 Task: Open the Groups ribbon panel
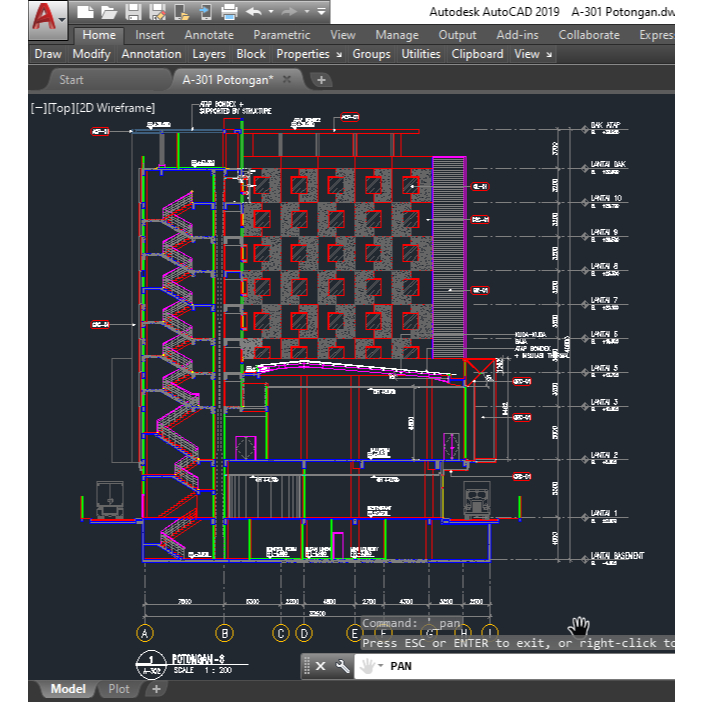coord(371,54)
